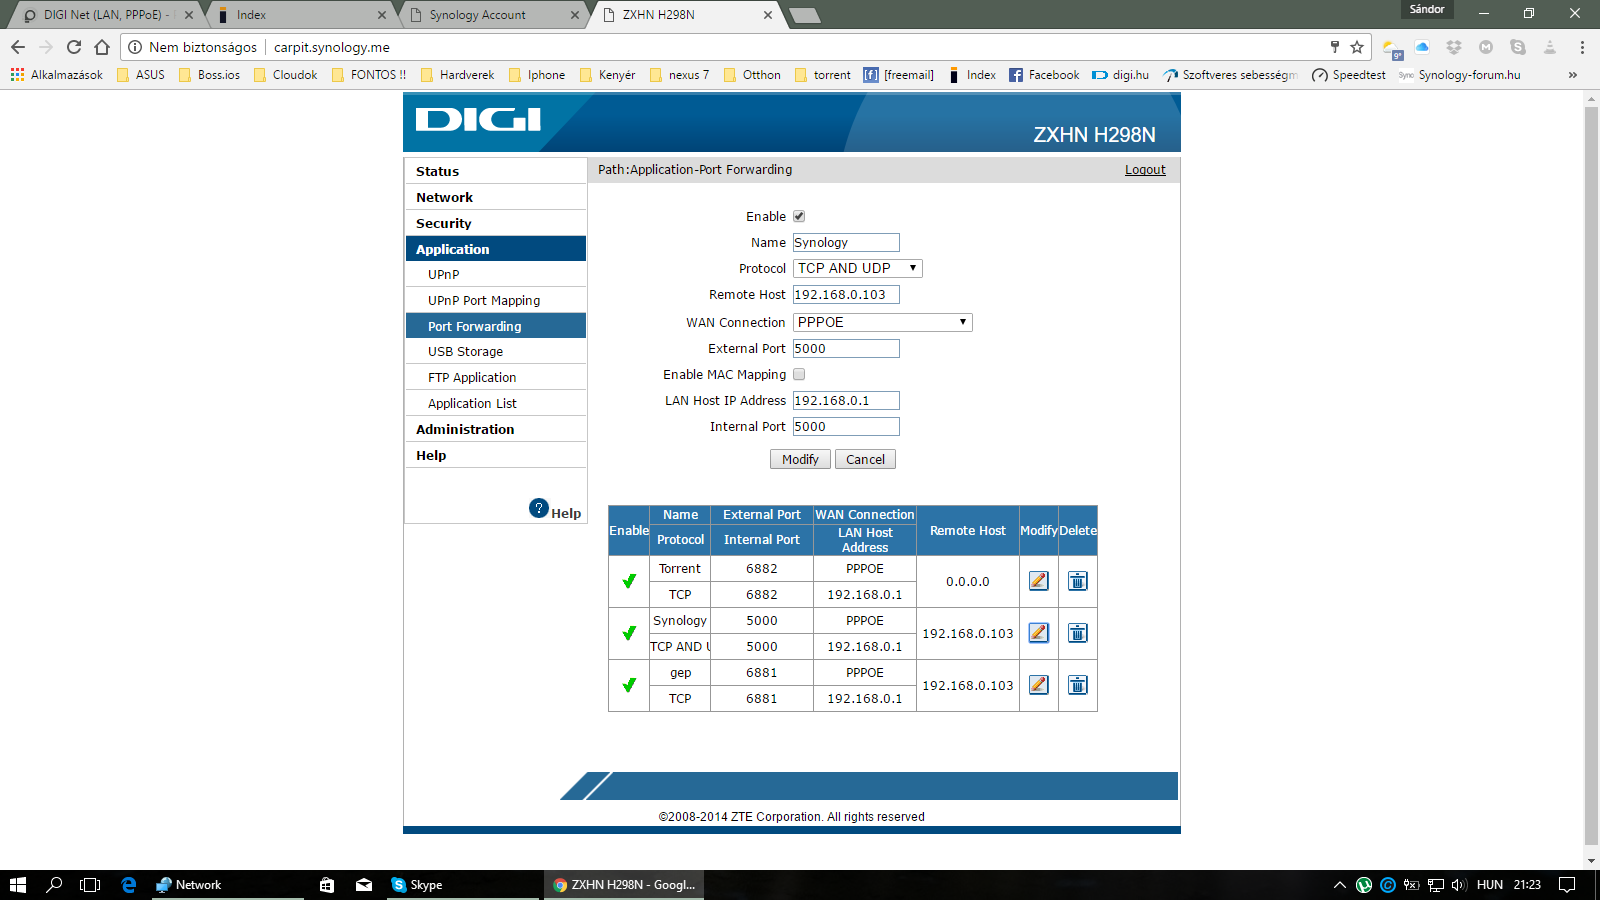This screenshot has width=1600, height=900.
Task: Show more bookmarks chevron
Action: click(1573, 75)
